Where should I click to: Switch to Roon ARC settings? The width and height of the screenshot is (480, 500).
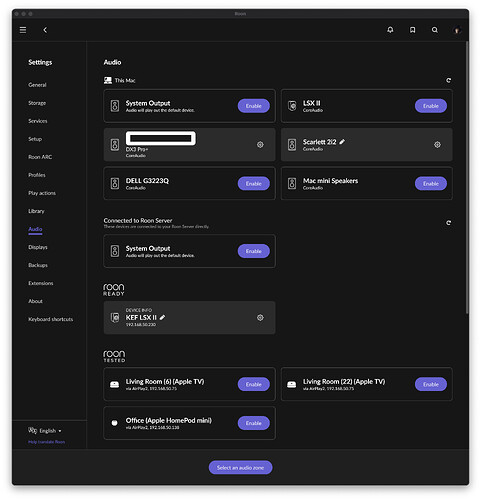[x=40, y=157]
